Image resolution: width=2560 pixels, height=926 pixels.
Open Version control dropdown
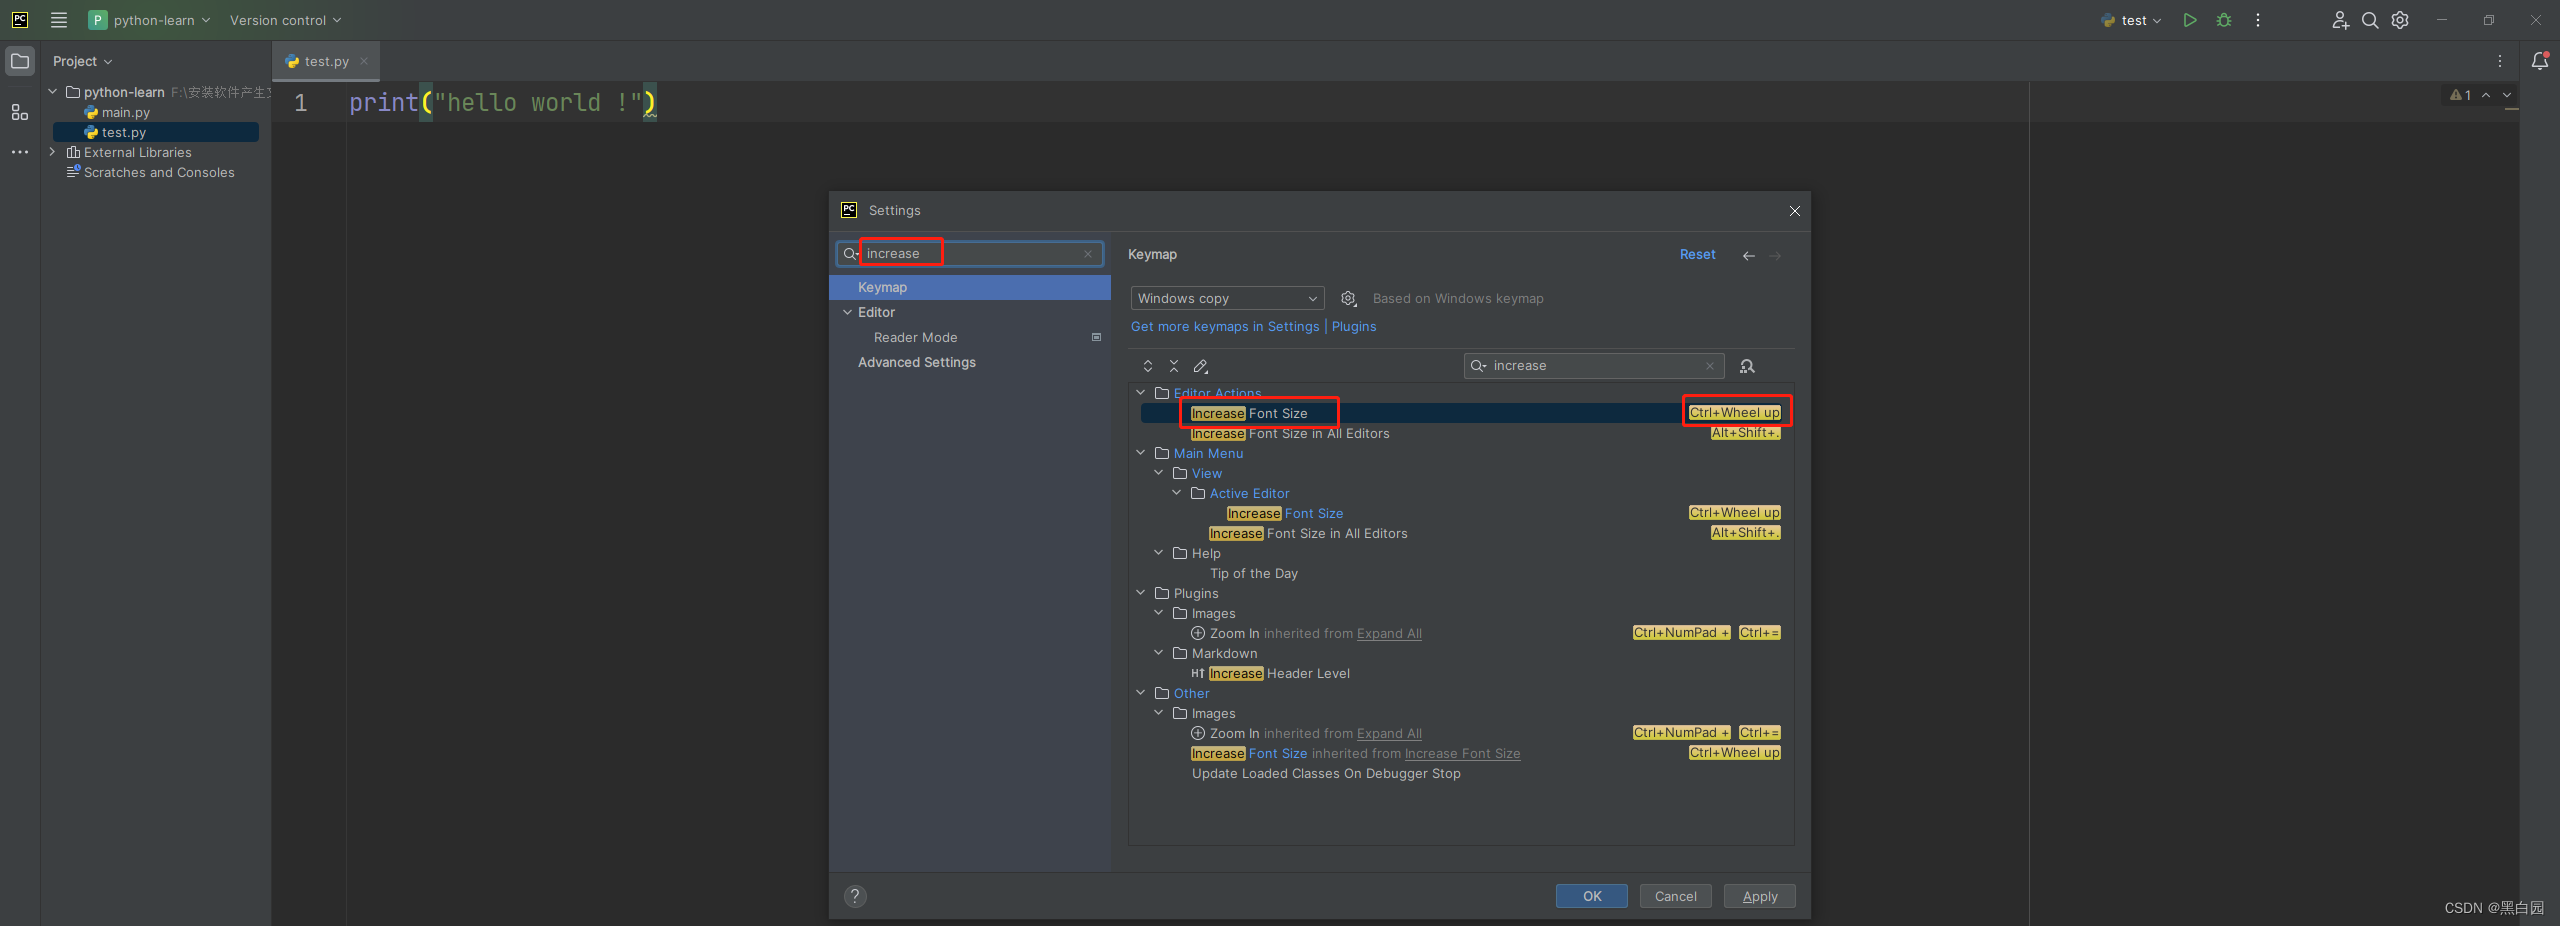pos(286,20)
